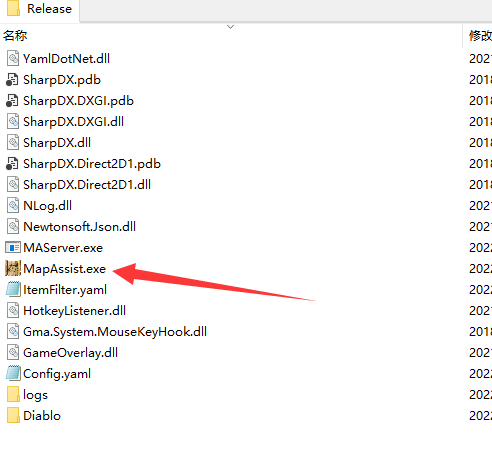Sort by the 名称 column header

click(x=15, y=35)
